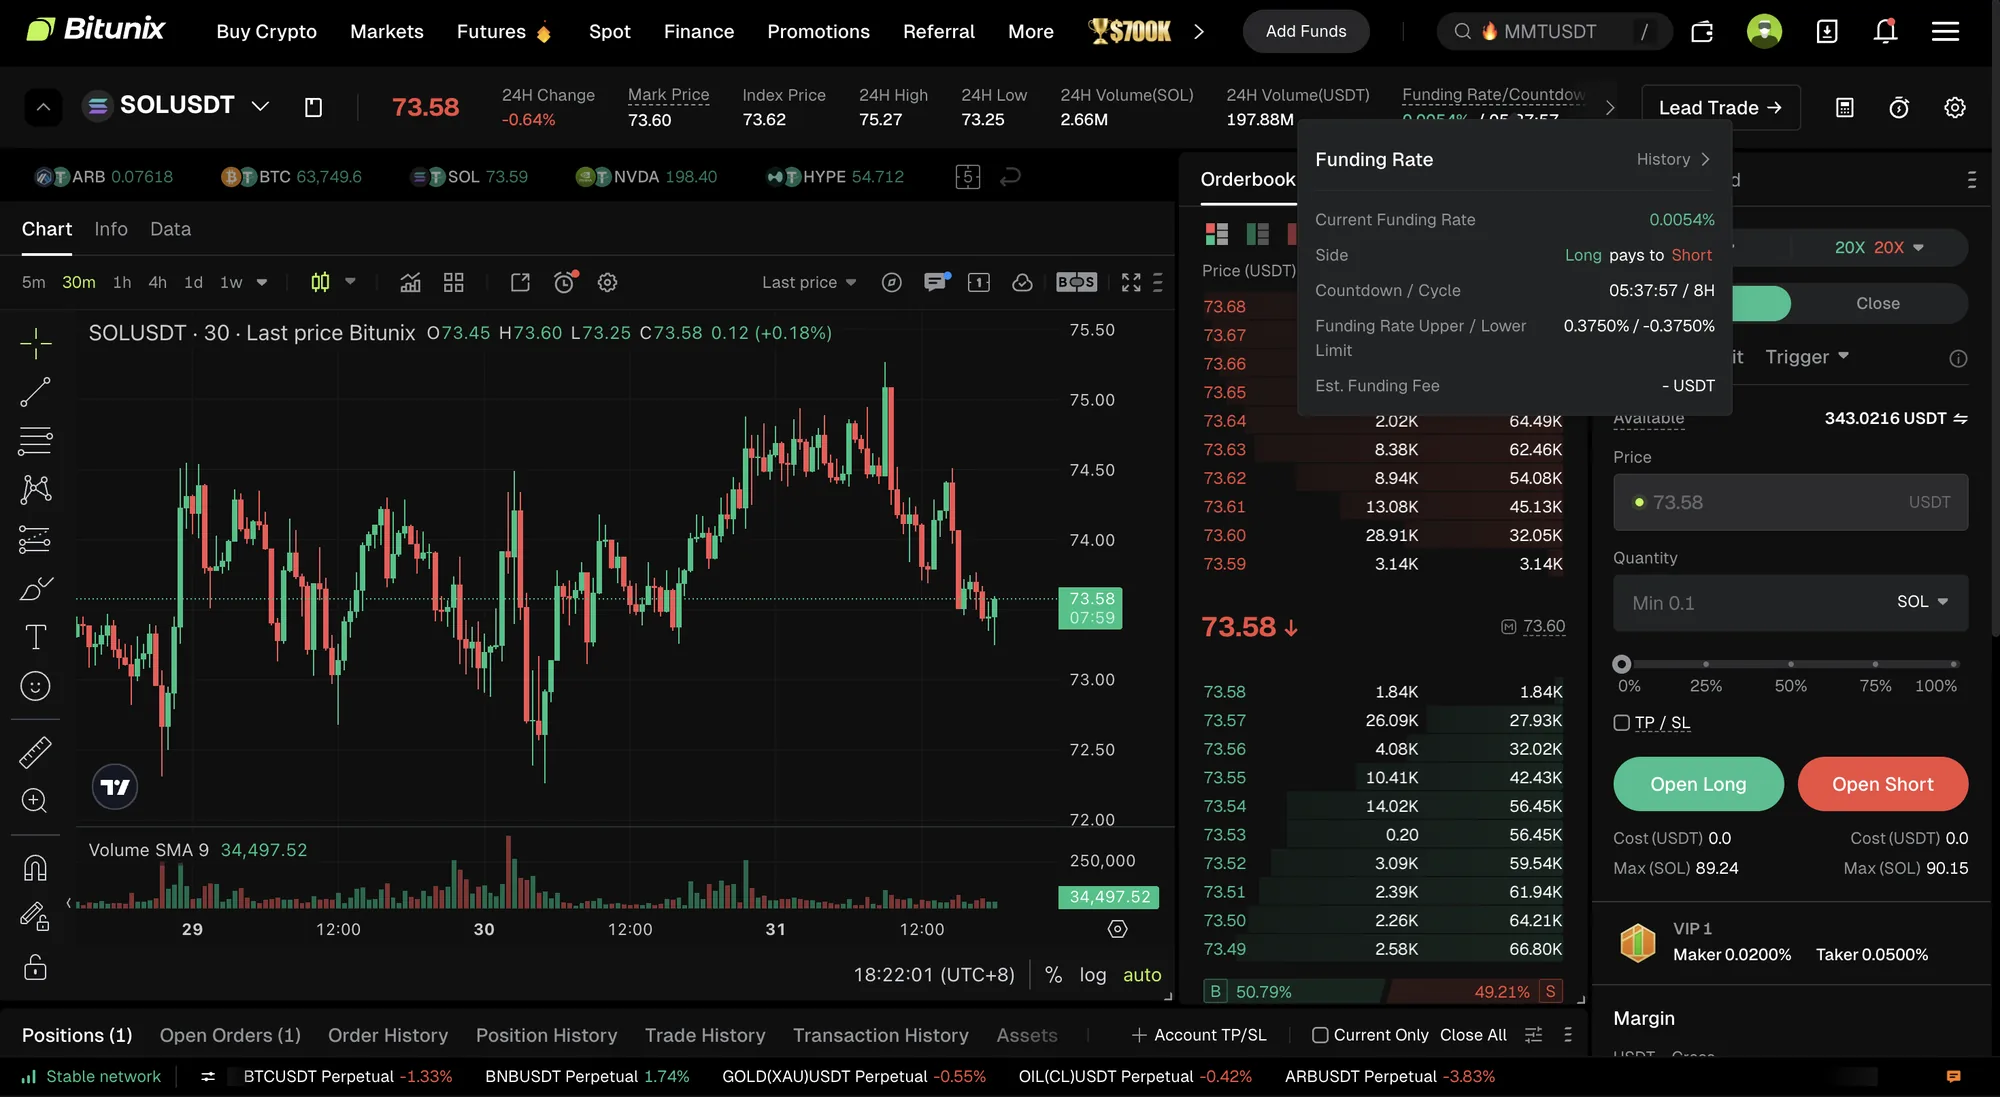Open the chart layout grid icon
The image size is (2000, 1097).
(454, 283)
